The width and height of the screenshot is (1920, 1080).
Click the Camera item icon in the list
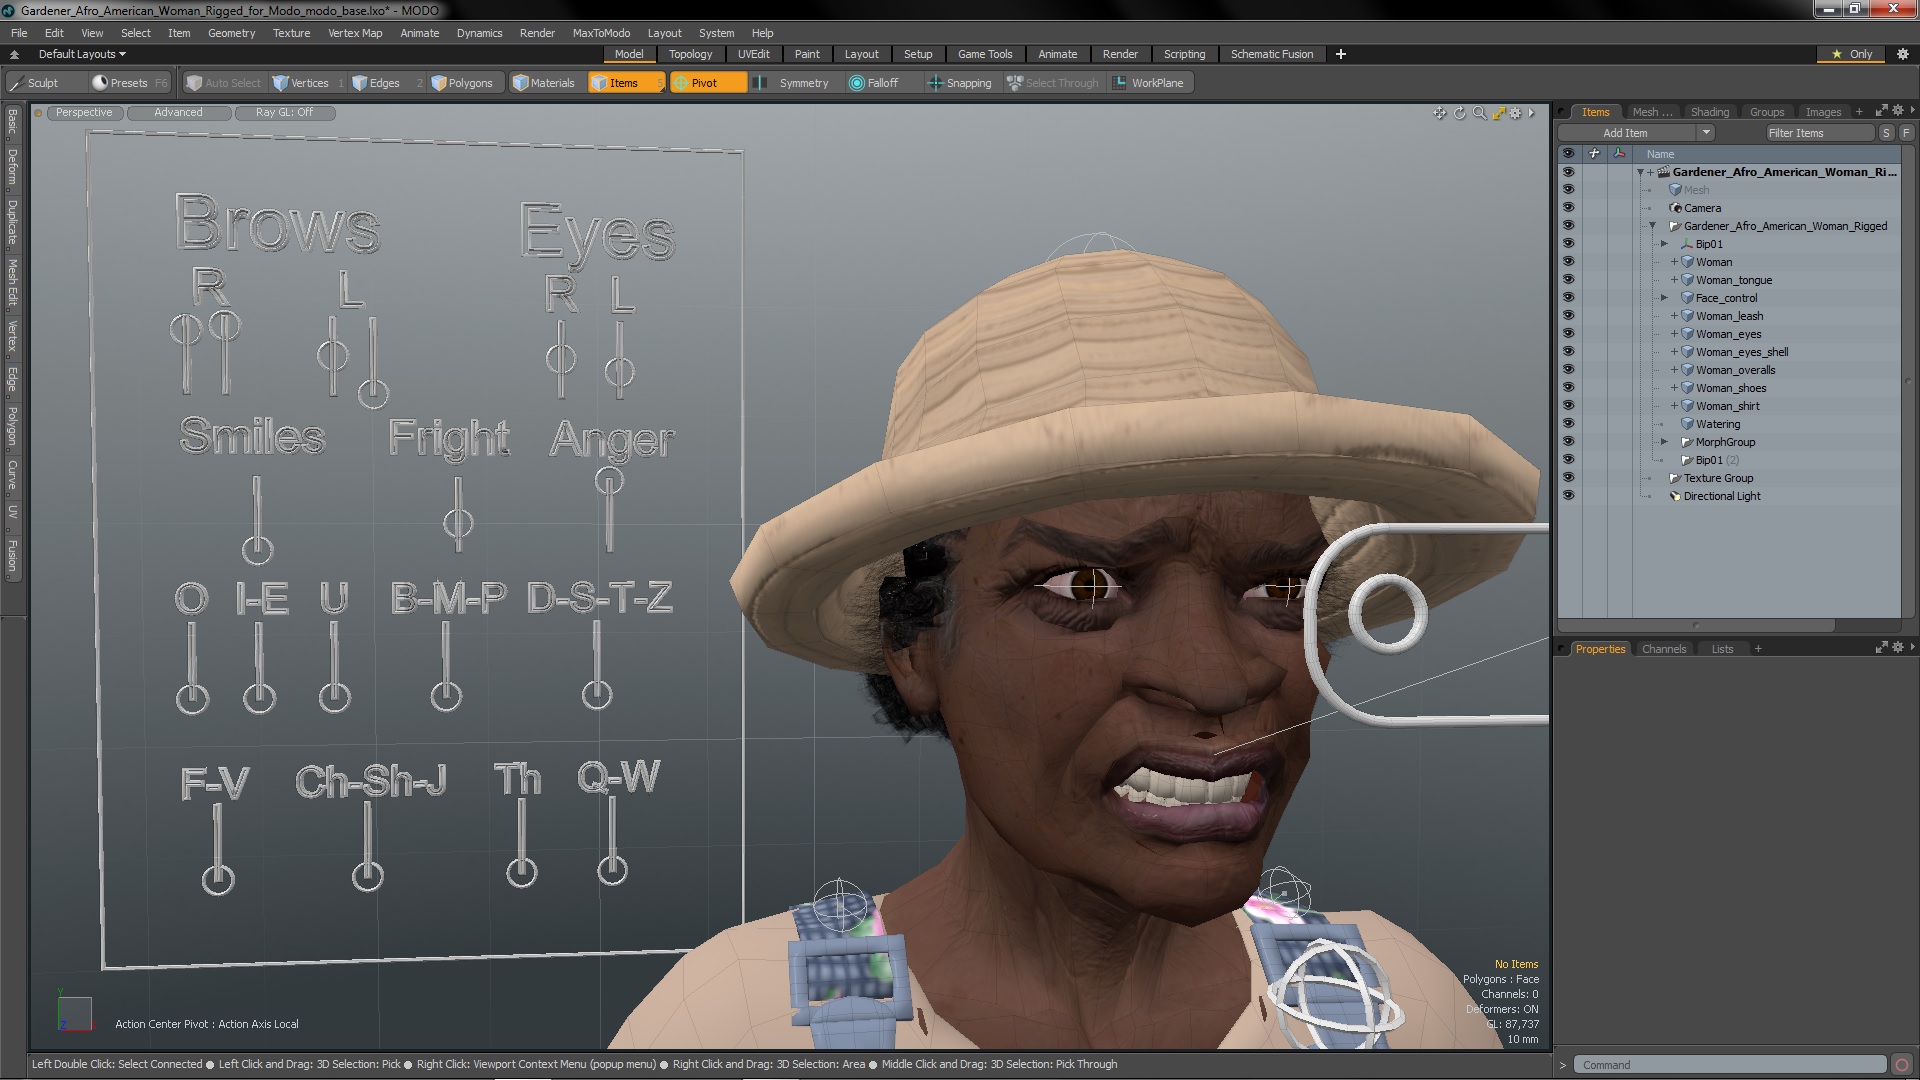[1676, 208]
